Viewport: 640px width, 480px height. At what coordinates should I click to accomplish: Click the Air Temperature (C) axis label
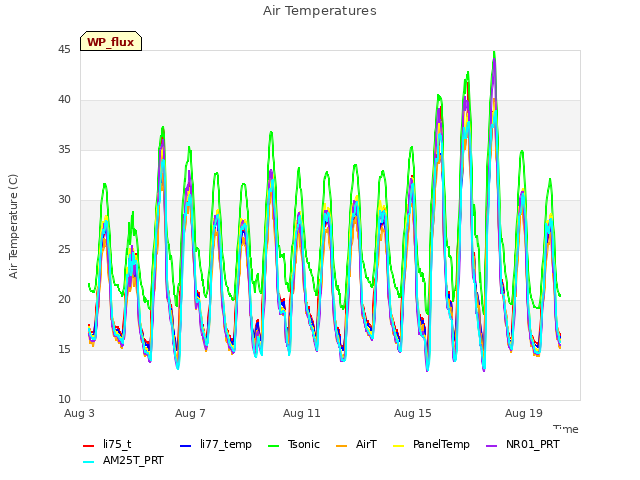click(x=13, y=227)
